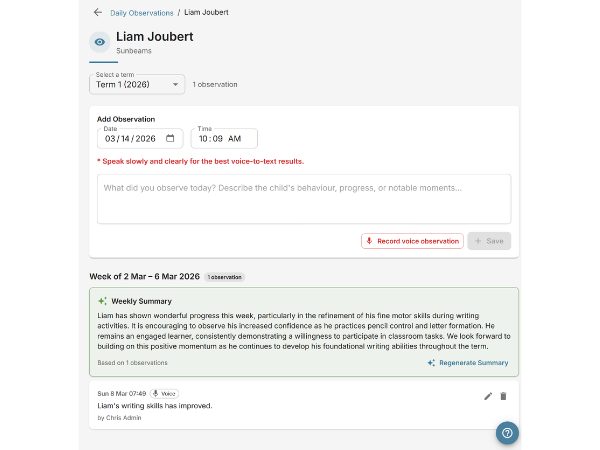The image size is (600, 450).
Task: Click the Save observation button
Action: point(489,241)
